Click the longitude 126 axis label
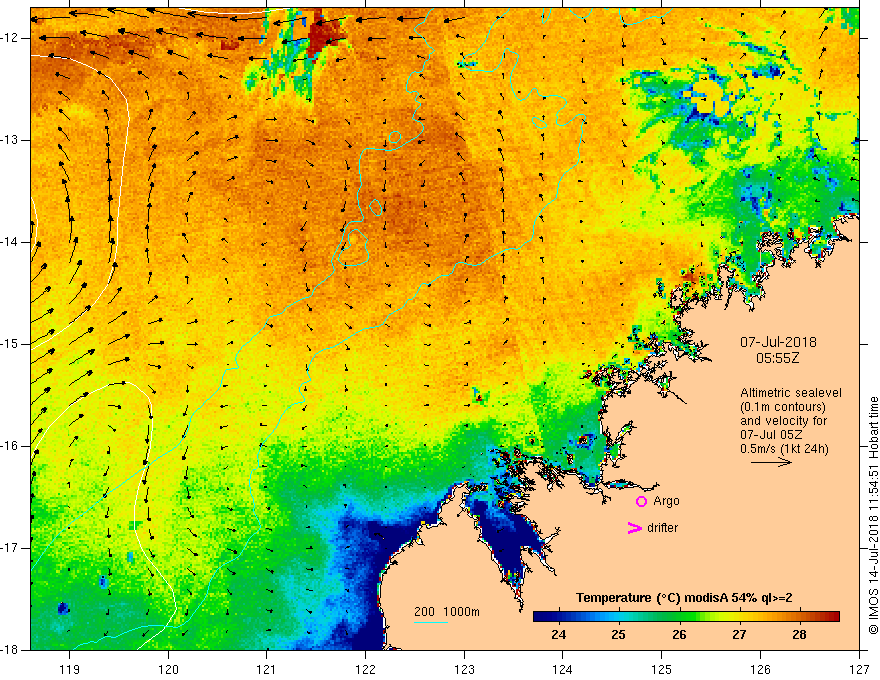The width and height of the screenshot is (880, 680). tap(760, 669)
